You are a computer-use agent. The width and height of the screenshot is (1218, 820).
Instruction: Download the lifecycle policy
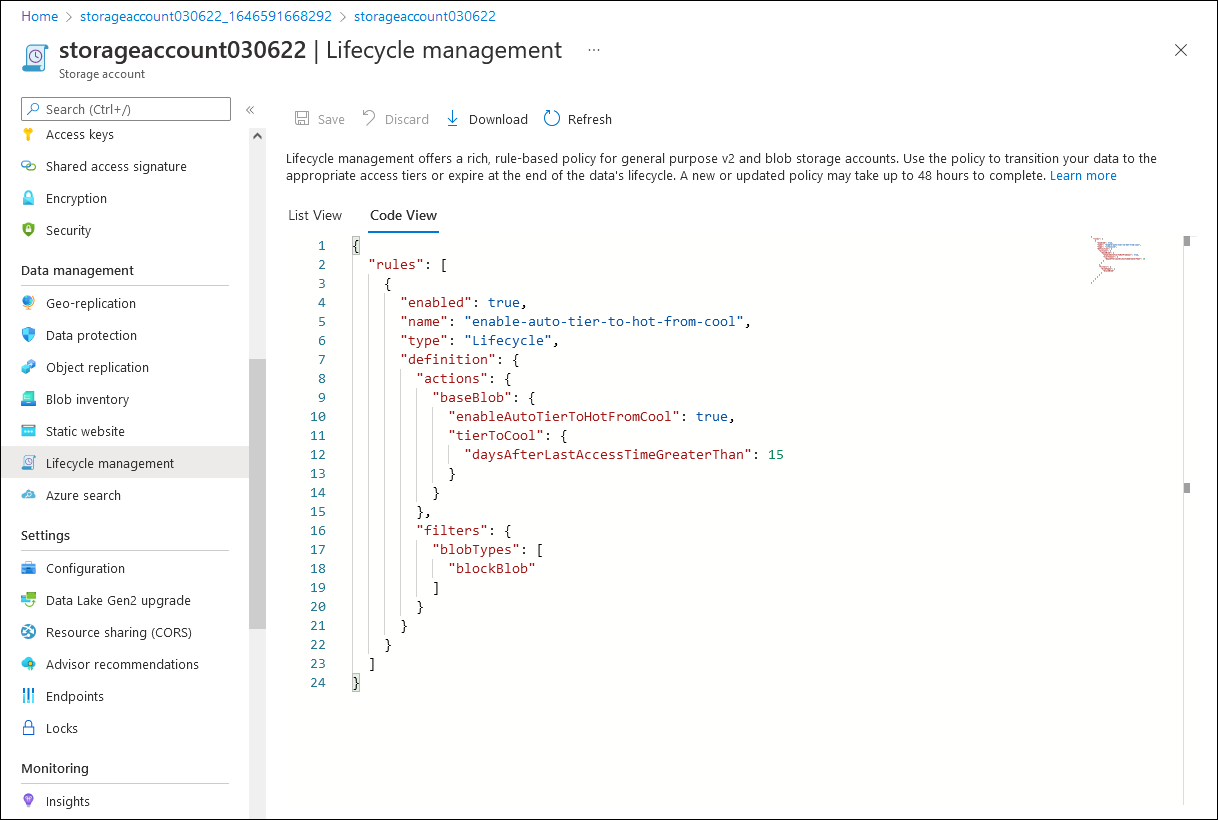tap(486, 119)
